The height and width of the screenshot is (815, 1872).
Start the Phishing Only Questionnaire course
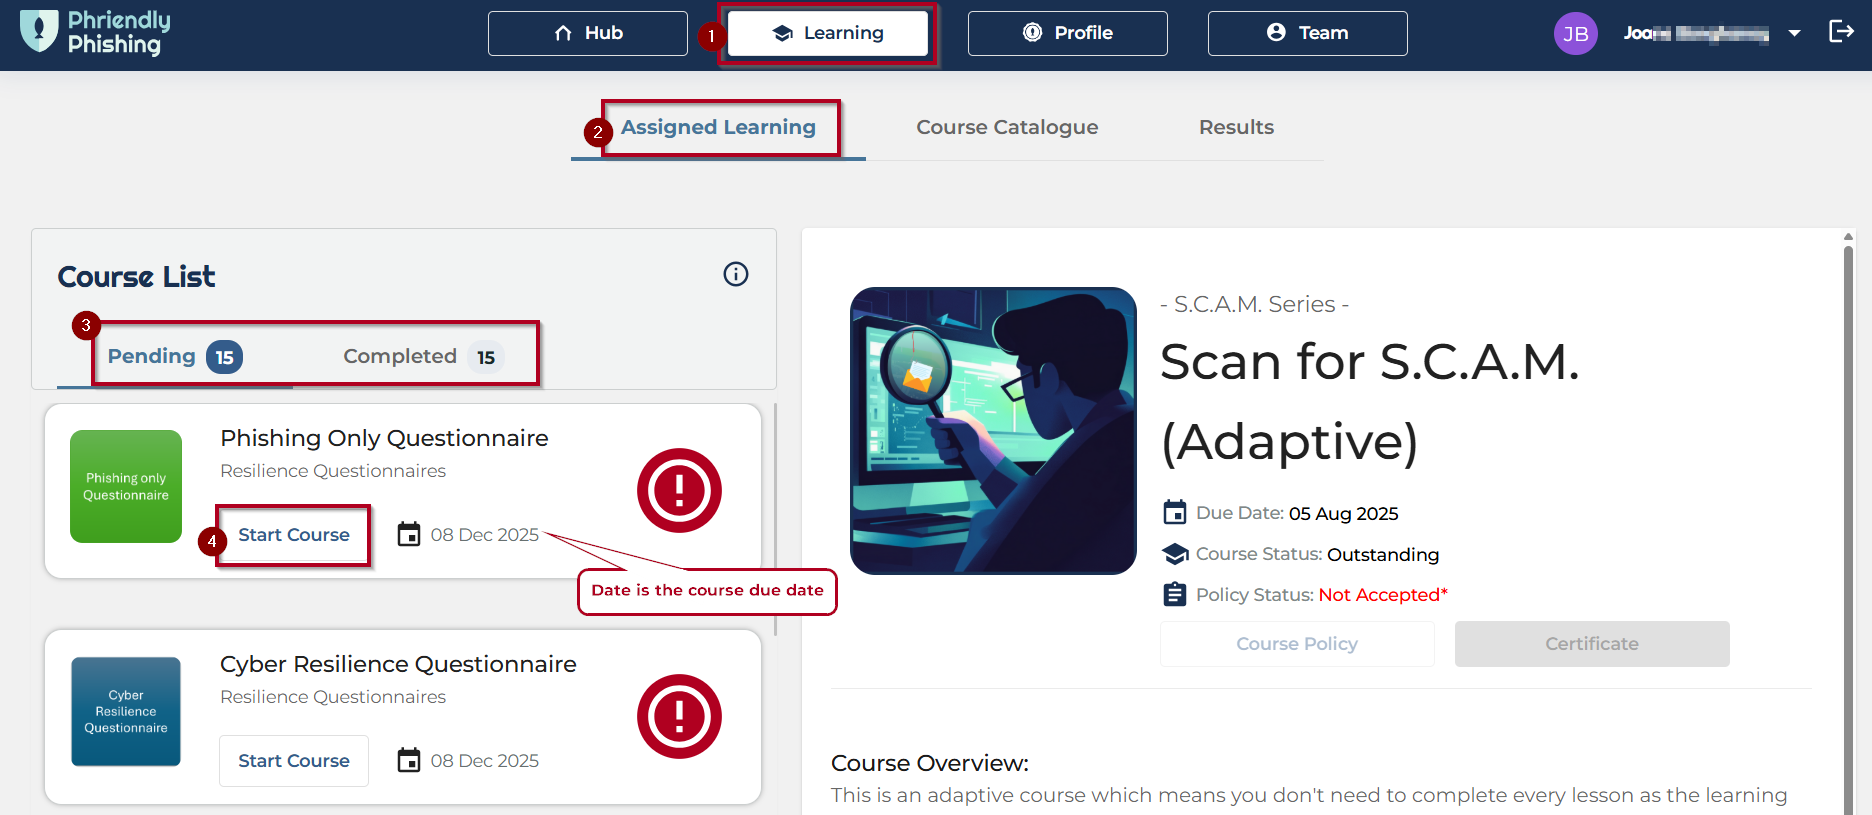tap(294, 535)
